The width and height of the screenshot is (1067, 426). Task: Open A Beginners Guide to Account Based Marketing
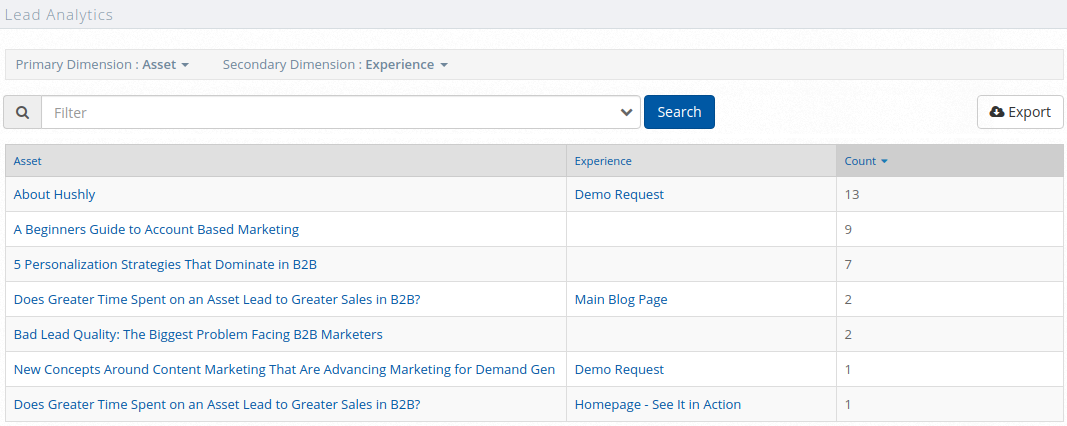pos(156,229)
